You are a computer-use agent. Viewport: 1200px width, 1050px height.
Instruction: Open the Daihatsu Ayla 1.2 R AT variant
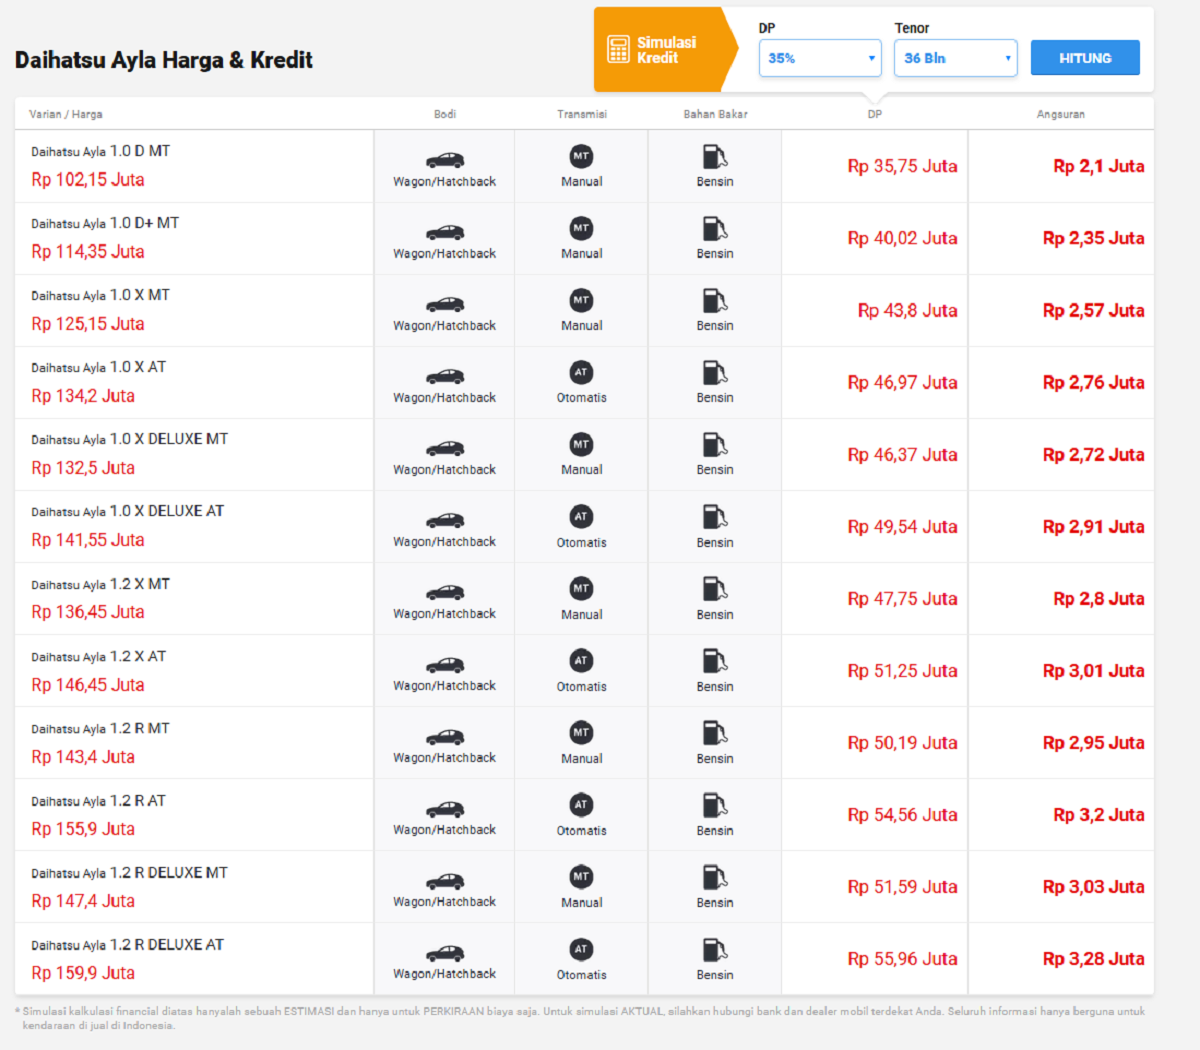[99, 800]
